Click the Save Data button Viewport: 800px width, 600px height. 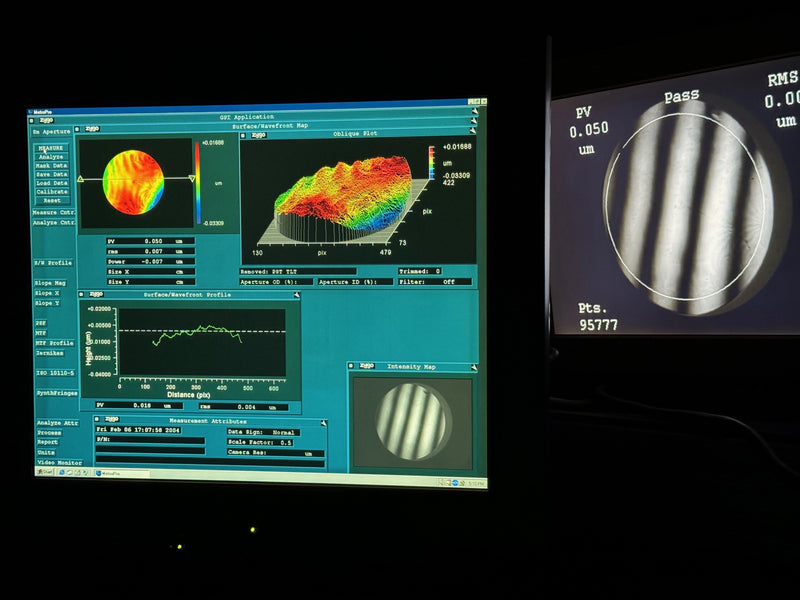pos(51,174)
